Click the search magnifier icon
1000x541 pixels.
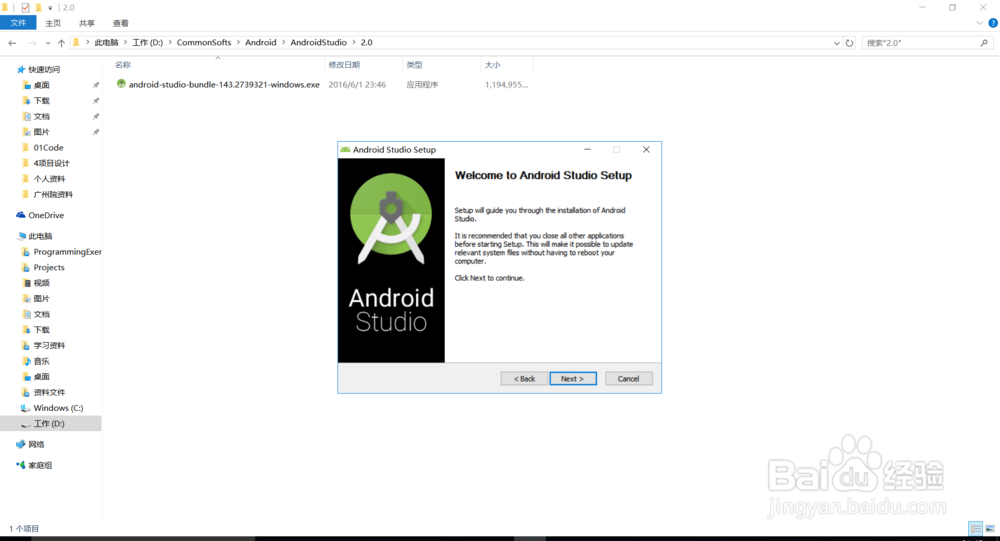(984, 43)
